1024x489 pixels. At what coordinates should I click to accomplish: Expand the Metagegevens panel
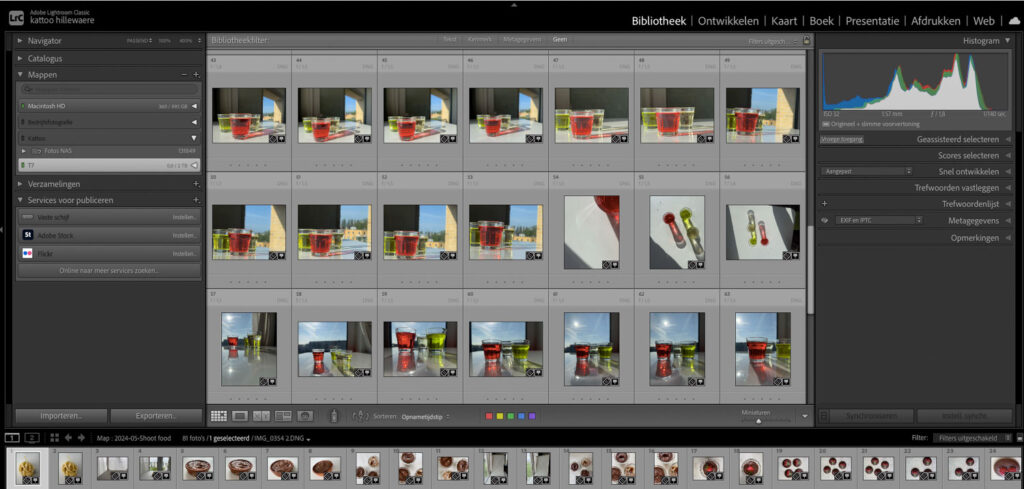coord(1008,221)
